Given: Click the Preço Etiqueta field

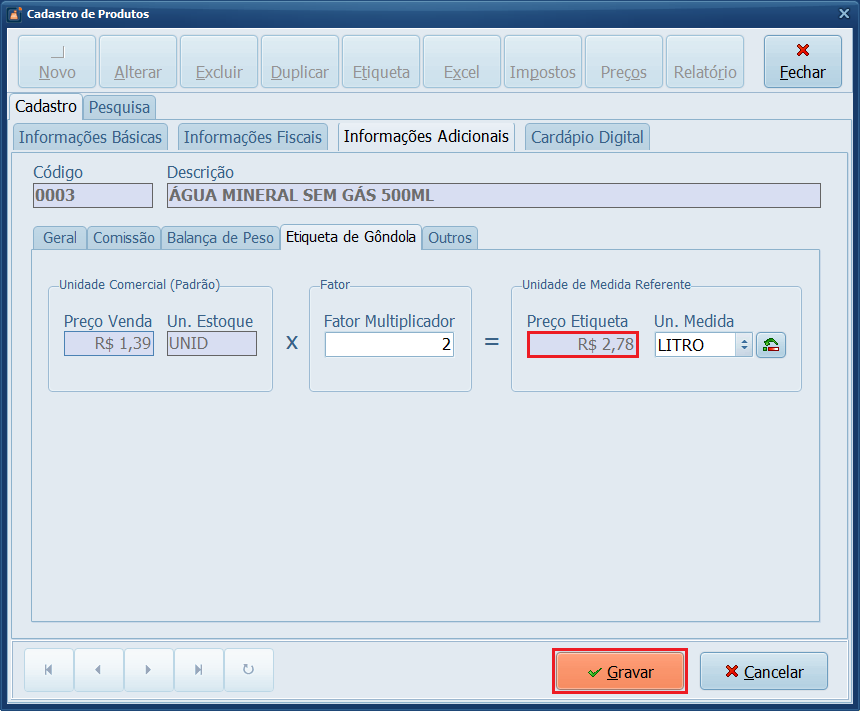Looking at the screenshot, I should (583, 345).
